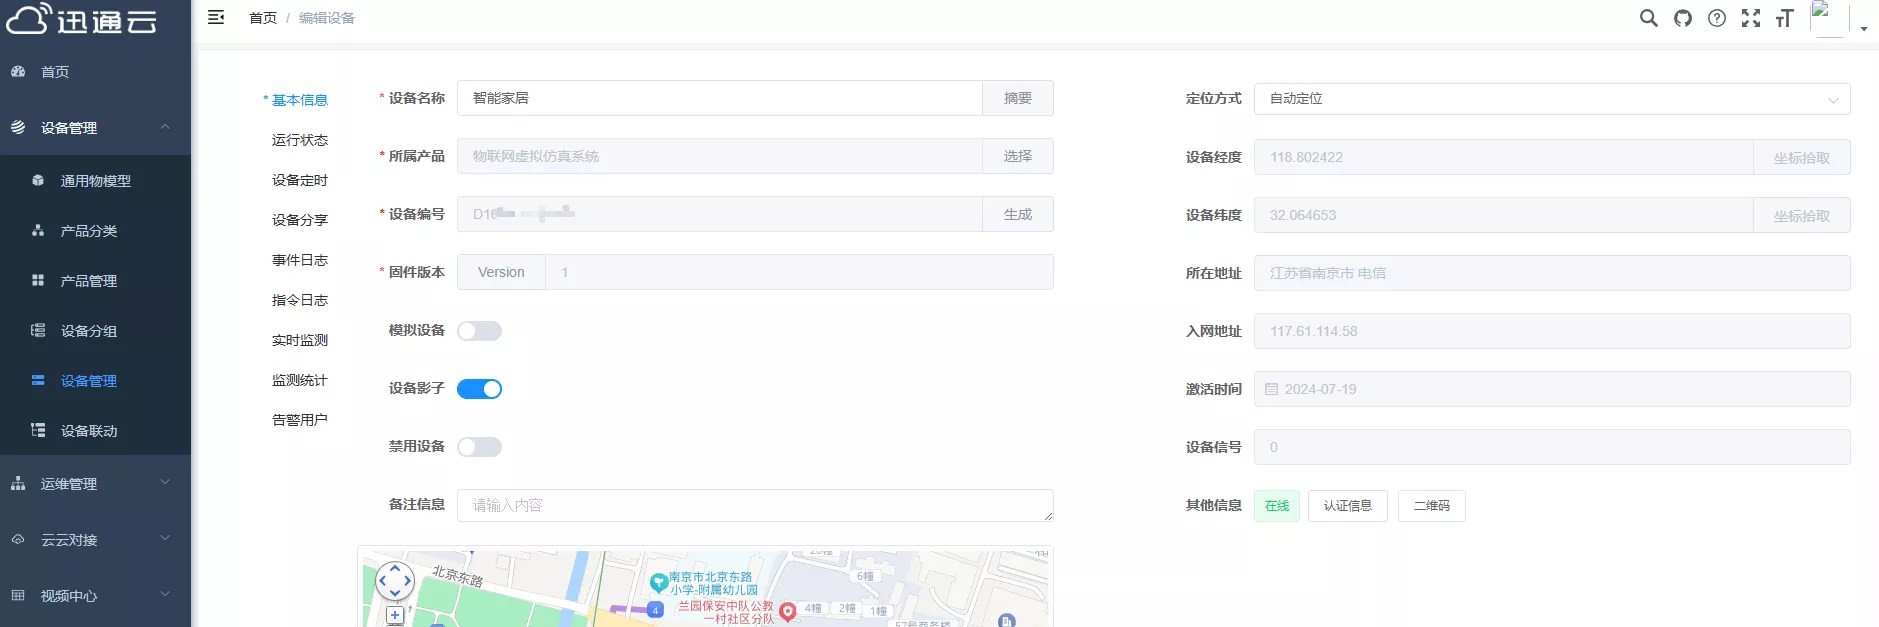Viewport: 1879px width, 627px height.
Task: Open the 定位方式 dropdown
Action: click(x=1551, y=99)
